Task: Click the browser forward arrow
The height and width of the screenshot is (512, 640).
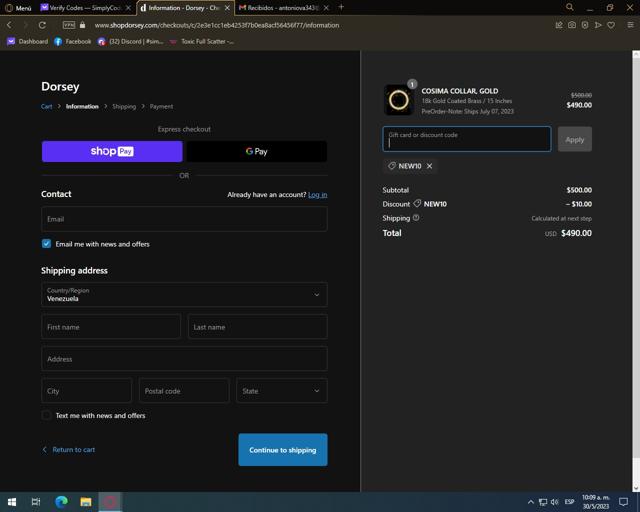Action: click(25, 25)
